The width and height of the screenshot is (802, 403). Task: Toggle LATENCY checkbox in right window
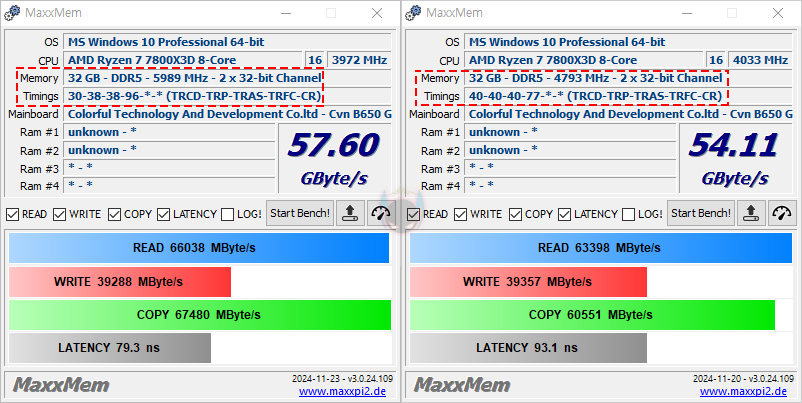click(x=565, y=214)
